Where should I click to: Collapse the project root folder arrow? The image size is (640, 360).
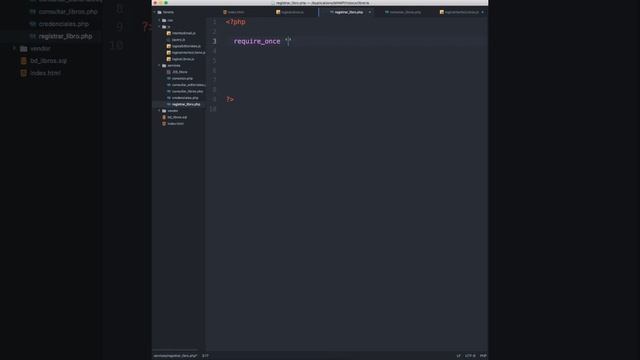pyautogui.click(x=155, y=12)
